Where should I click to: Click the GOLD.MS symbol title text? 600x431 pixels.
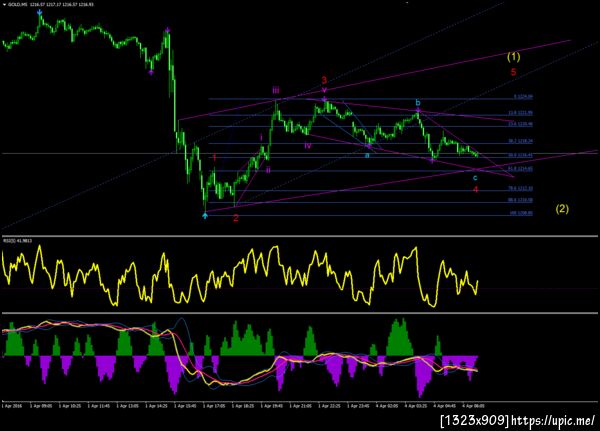(x=16, y=5)
